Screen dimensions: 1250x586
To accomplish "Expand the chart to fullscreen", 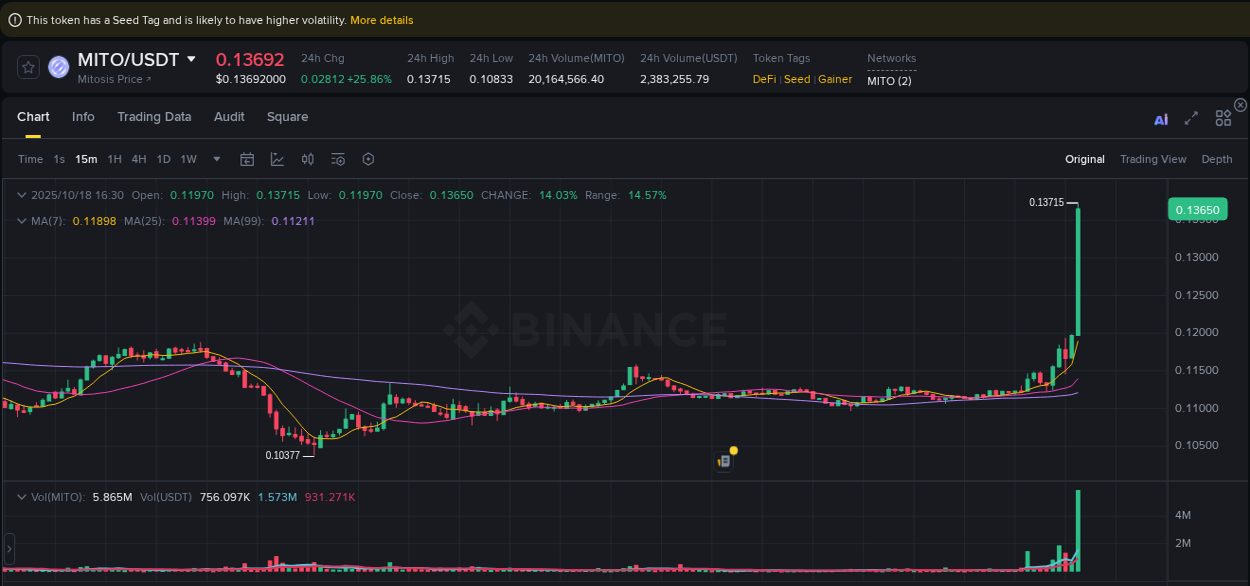I will click(x=1191, y=118).
